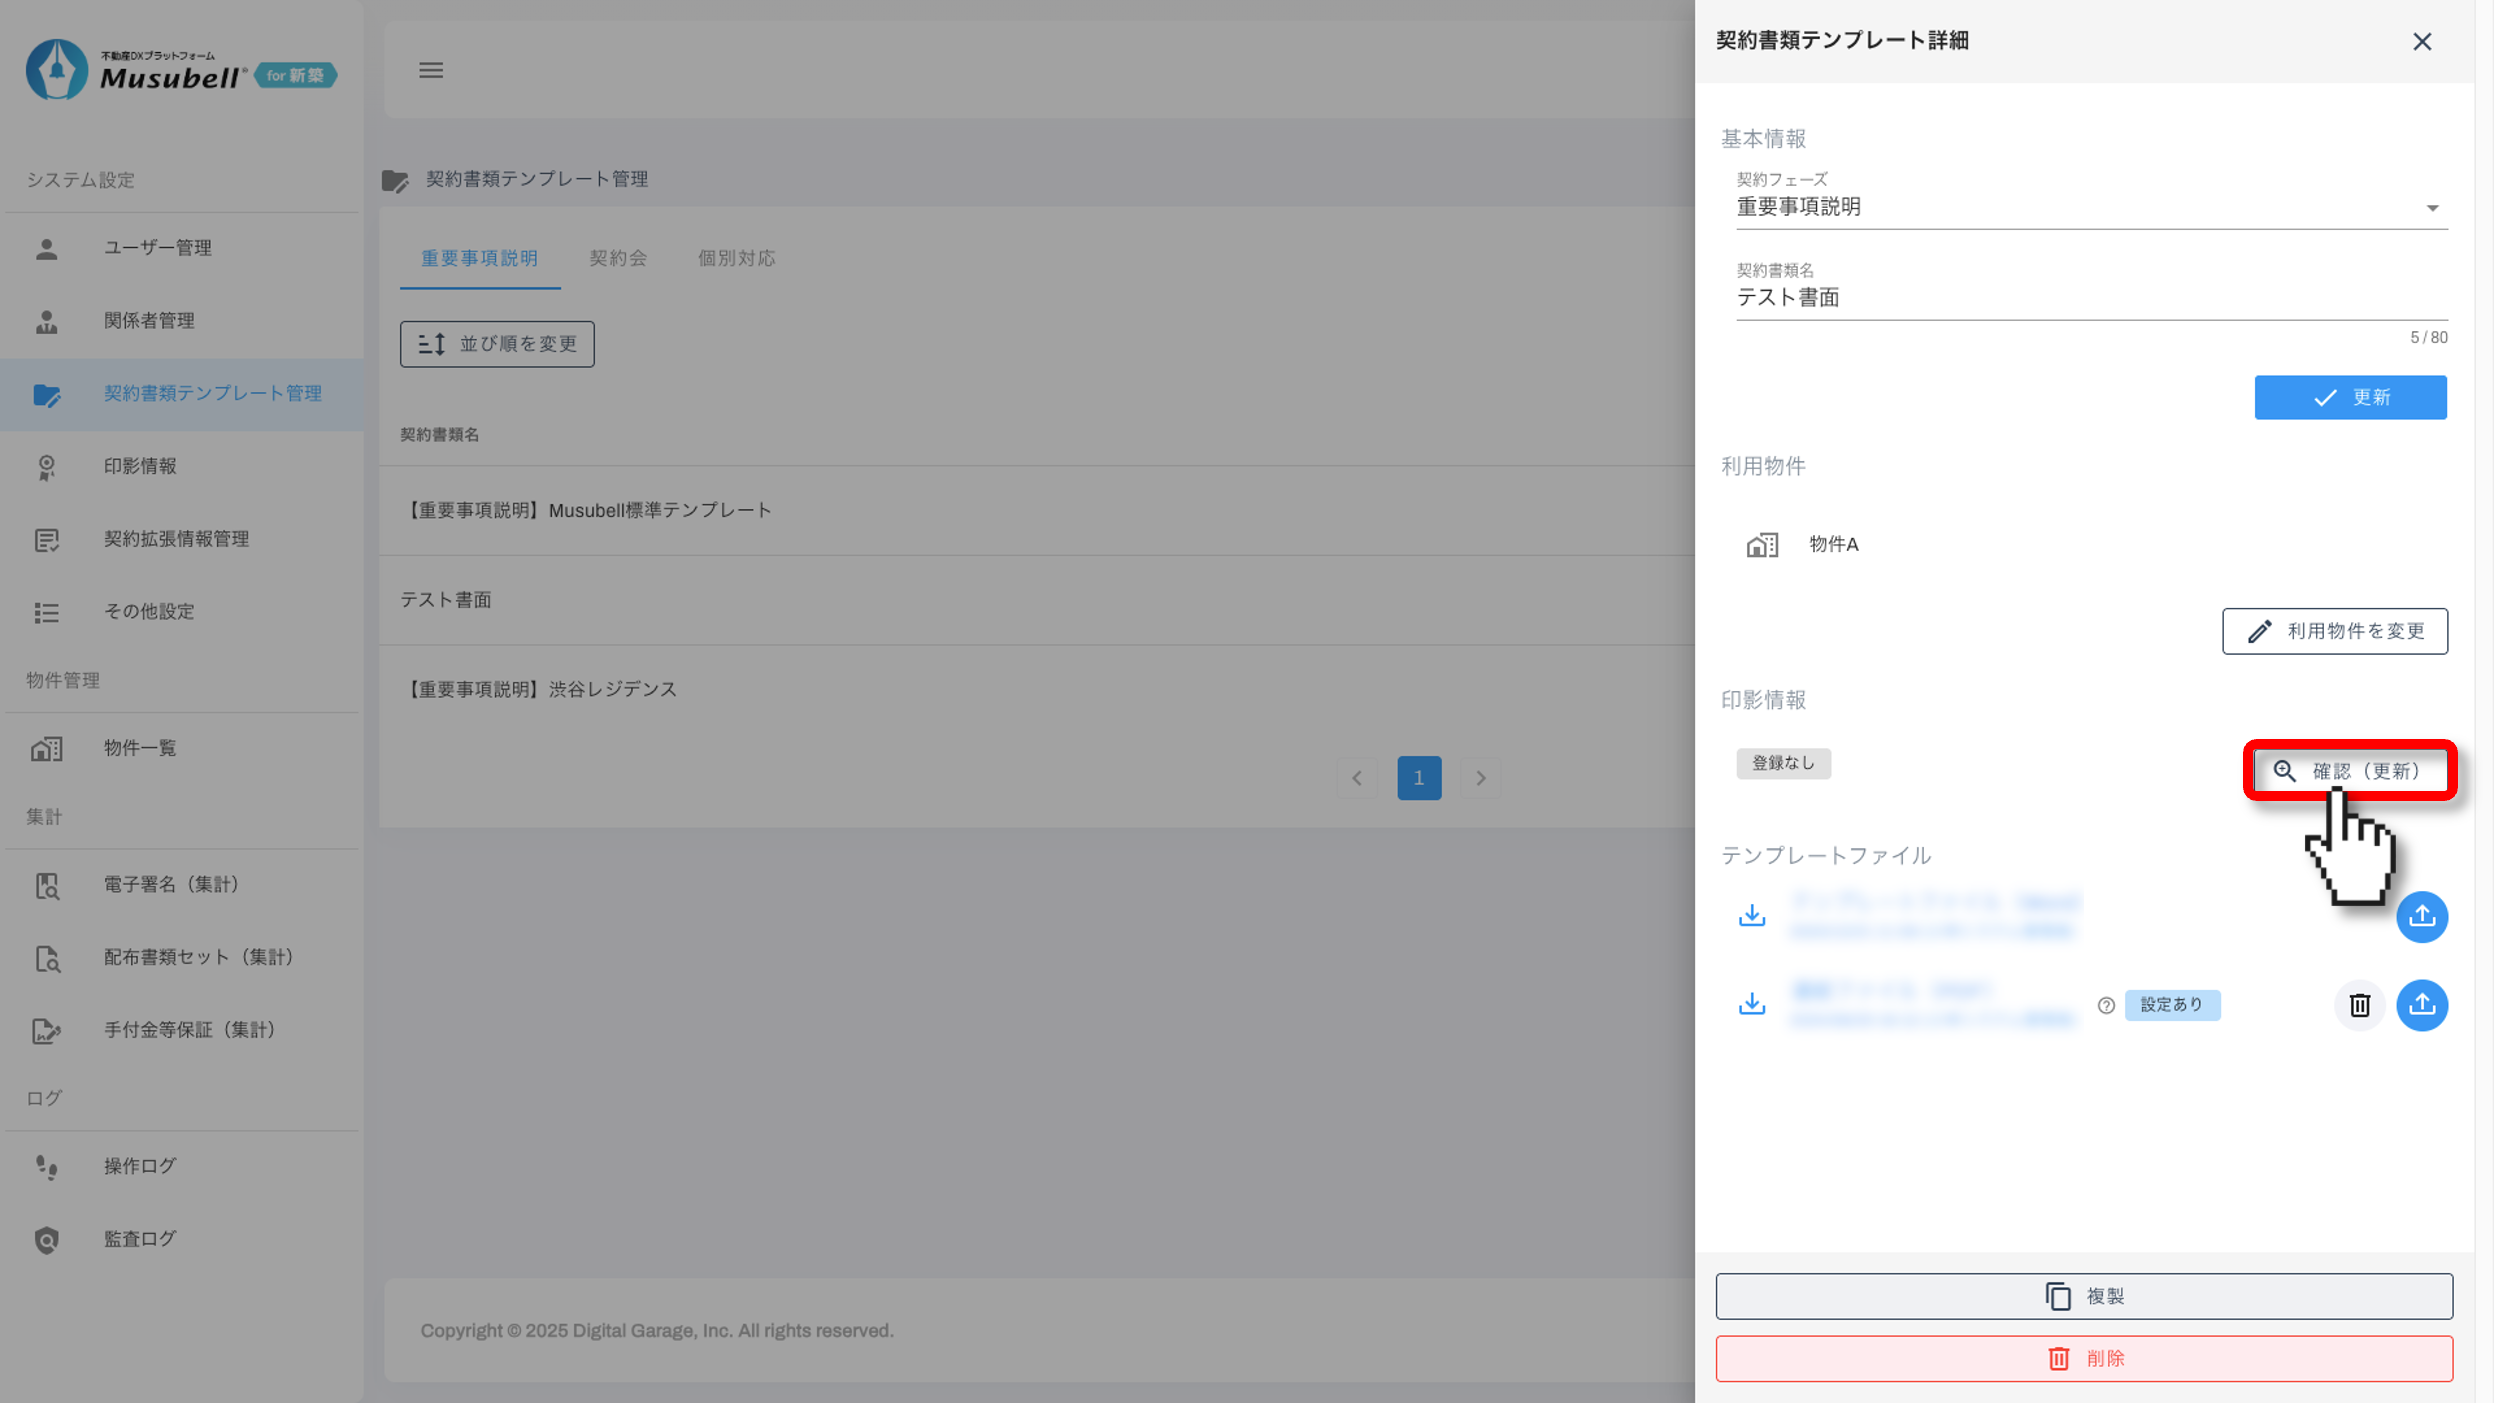Upload a replacement for second template file

[x=2421, y=1005]
